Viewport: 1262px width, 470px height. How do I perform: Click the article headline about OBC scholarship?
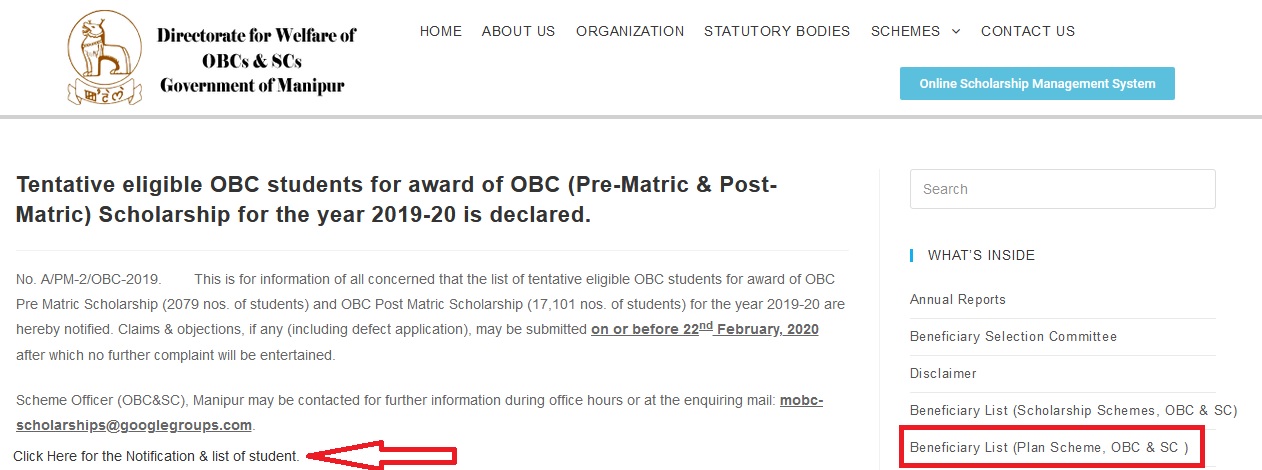pos(397,199)
